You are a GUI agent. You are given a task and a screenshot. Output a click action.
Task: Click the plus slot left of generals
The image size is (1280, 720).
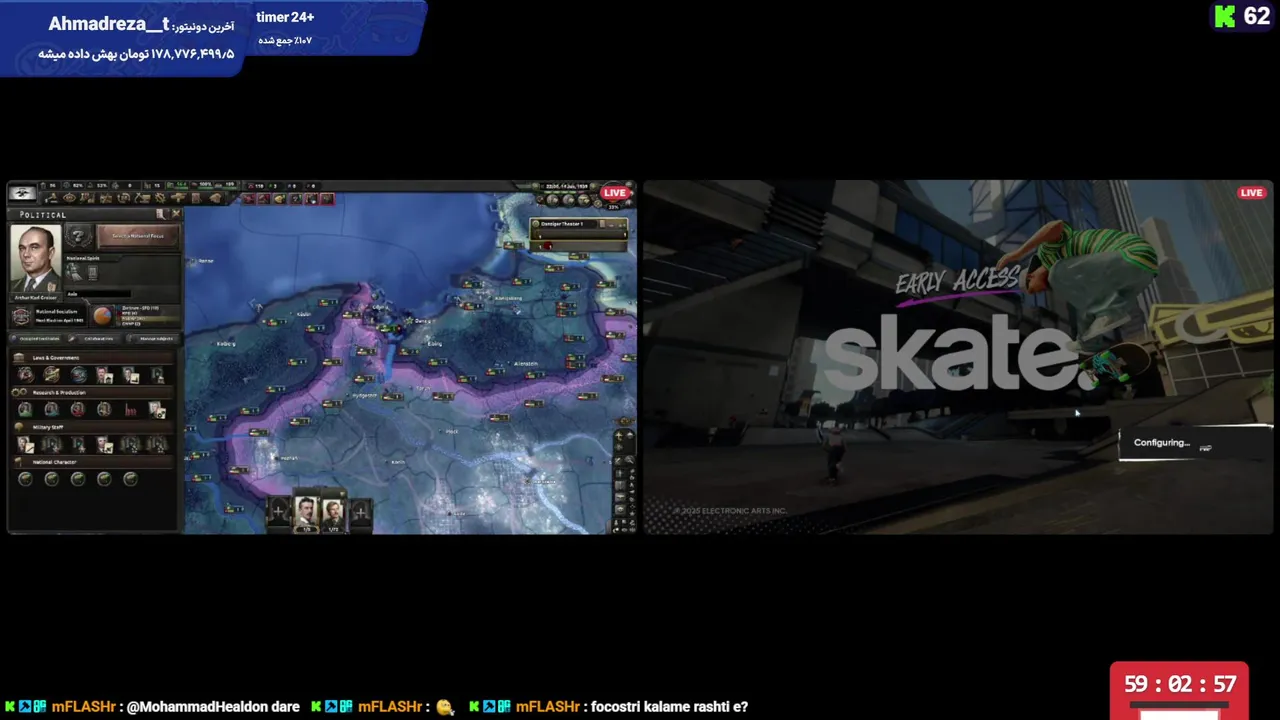(x=279, y=513)
